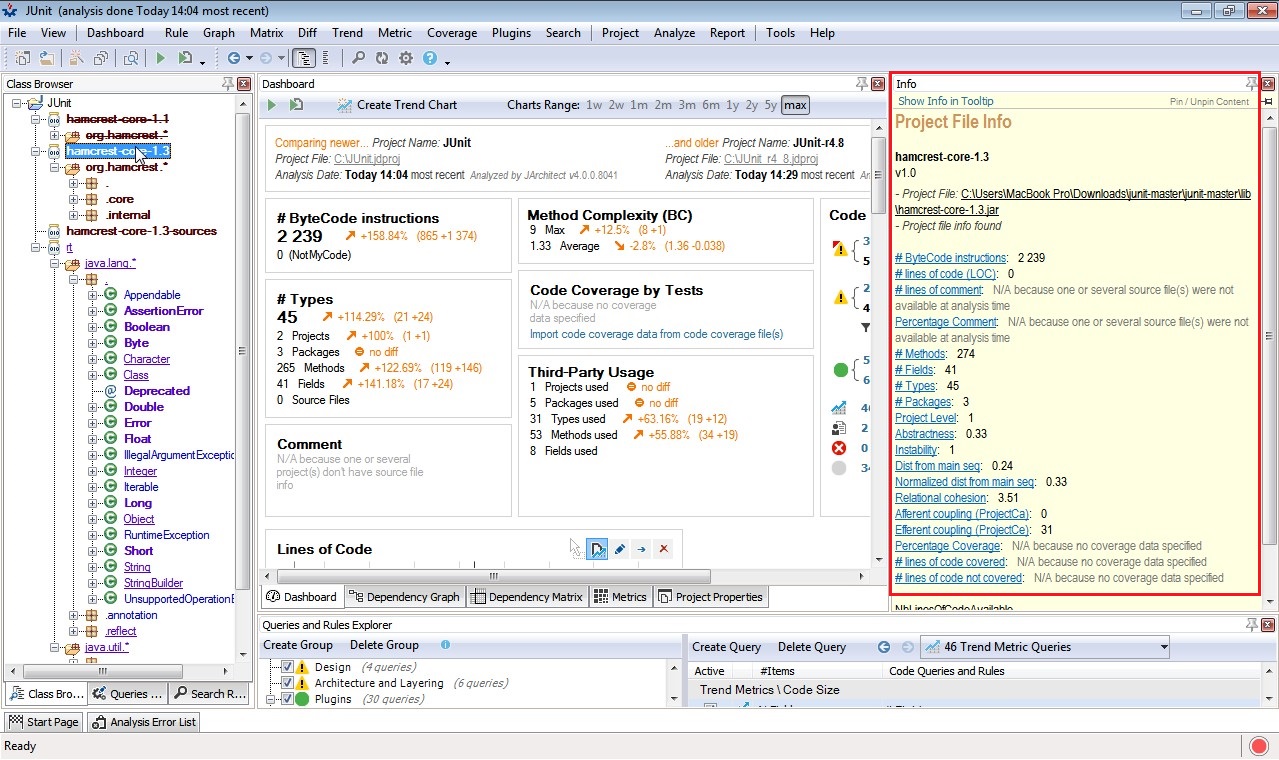1279x760 pixels.
Task: Click the magnifier Search toolbar icon
Action: point(358,59)
